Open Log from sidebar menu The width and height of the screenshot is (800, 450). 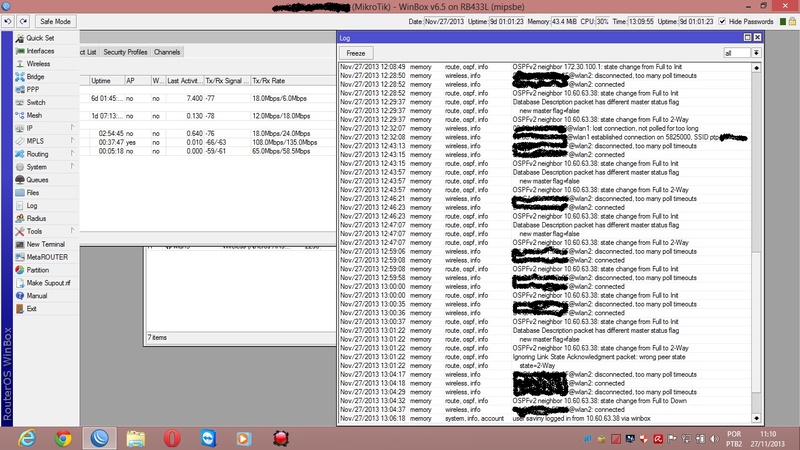click(32, 205)
